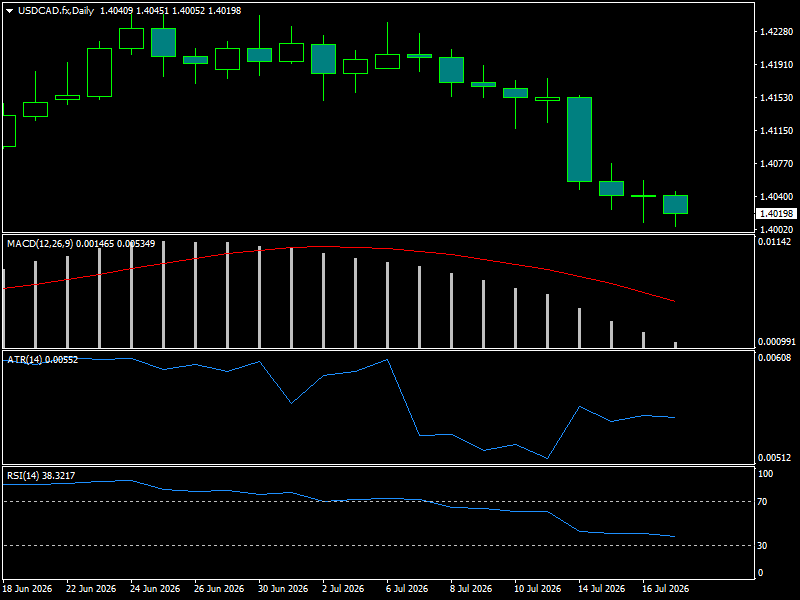Click the 24 Jun 2026 date label
The width and height of the screenshot is (800, 600).
[x=155, y=589]
